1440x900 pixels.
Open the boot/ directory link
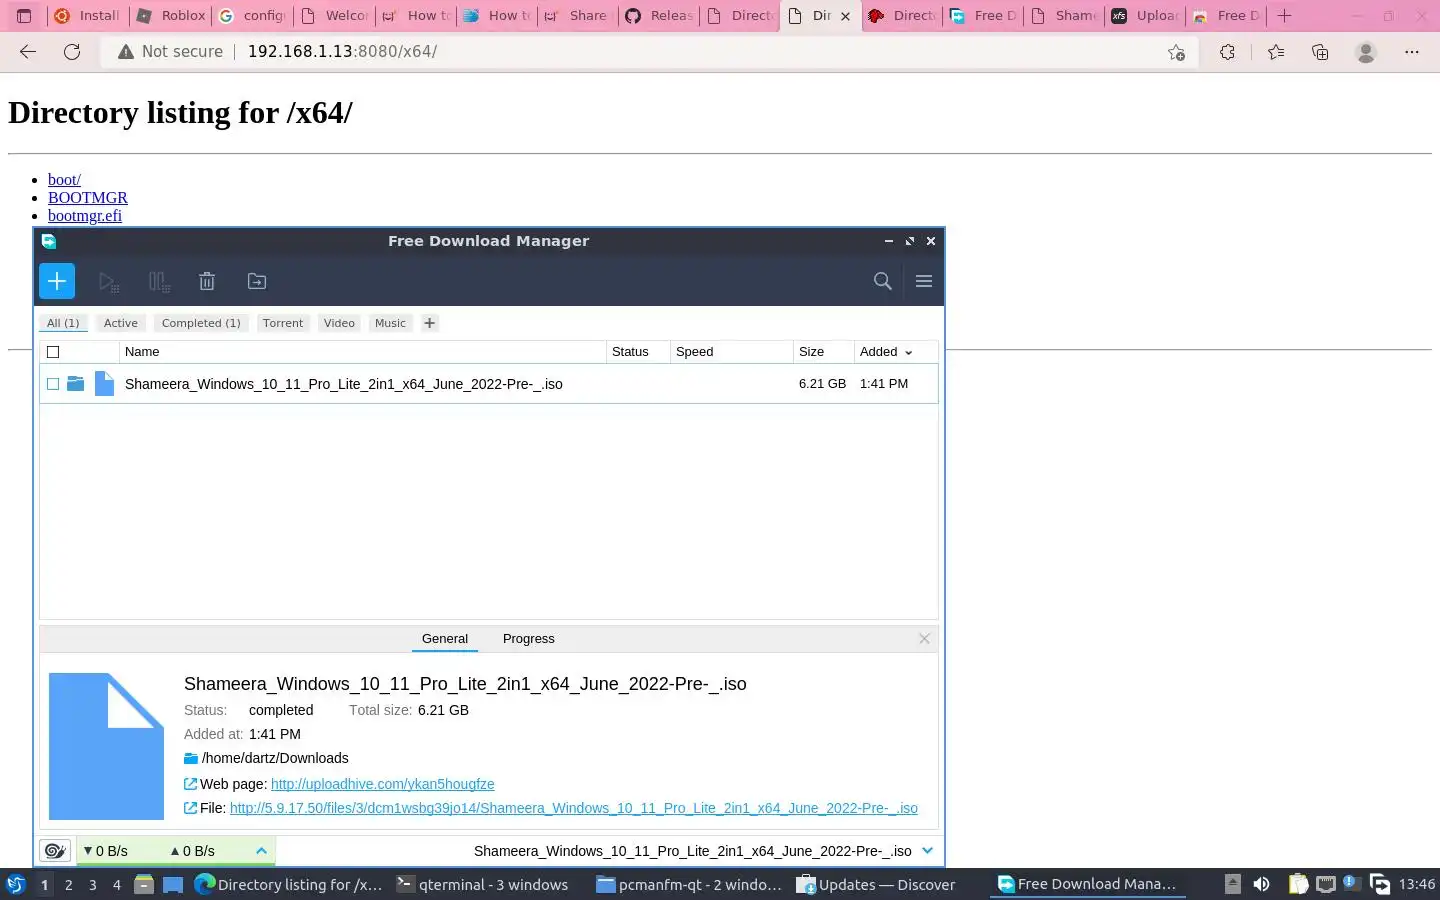coord(64,180)
